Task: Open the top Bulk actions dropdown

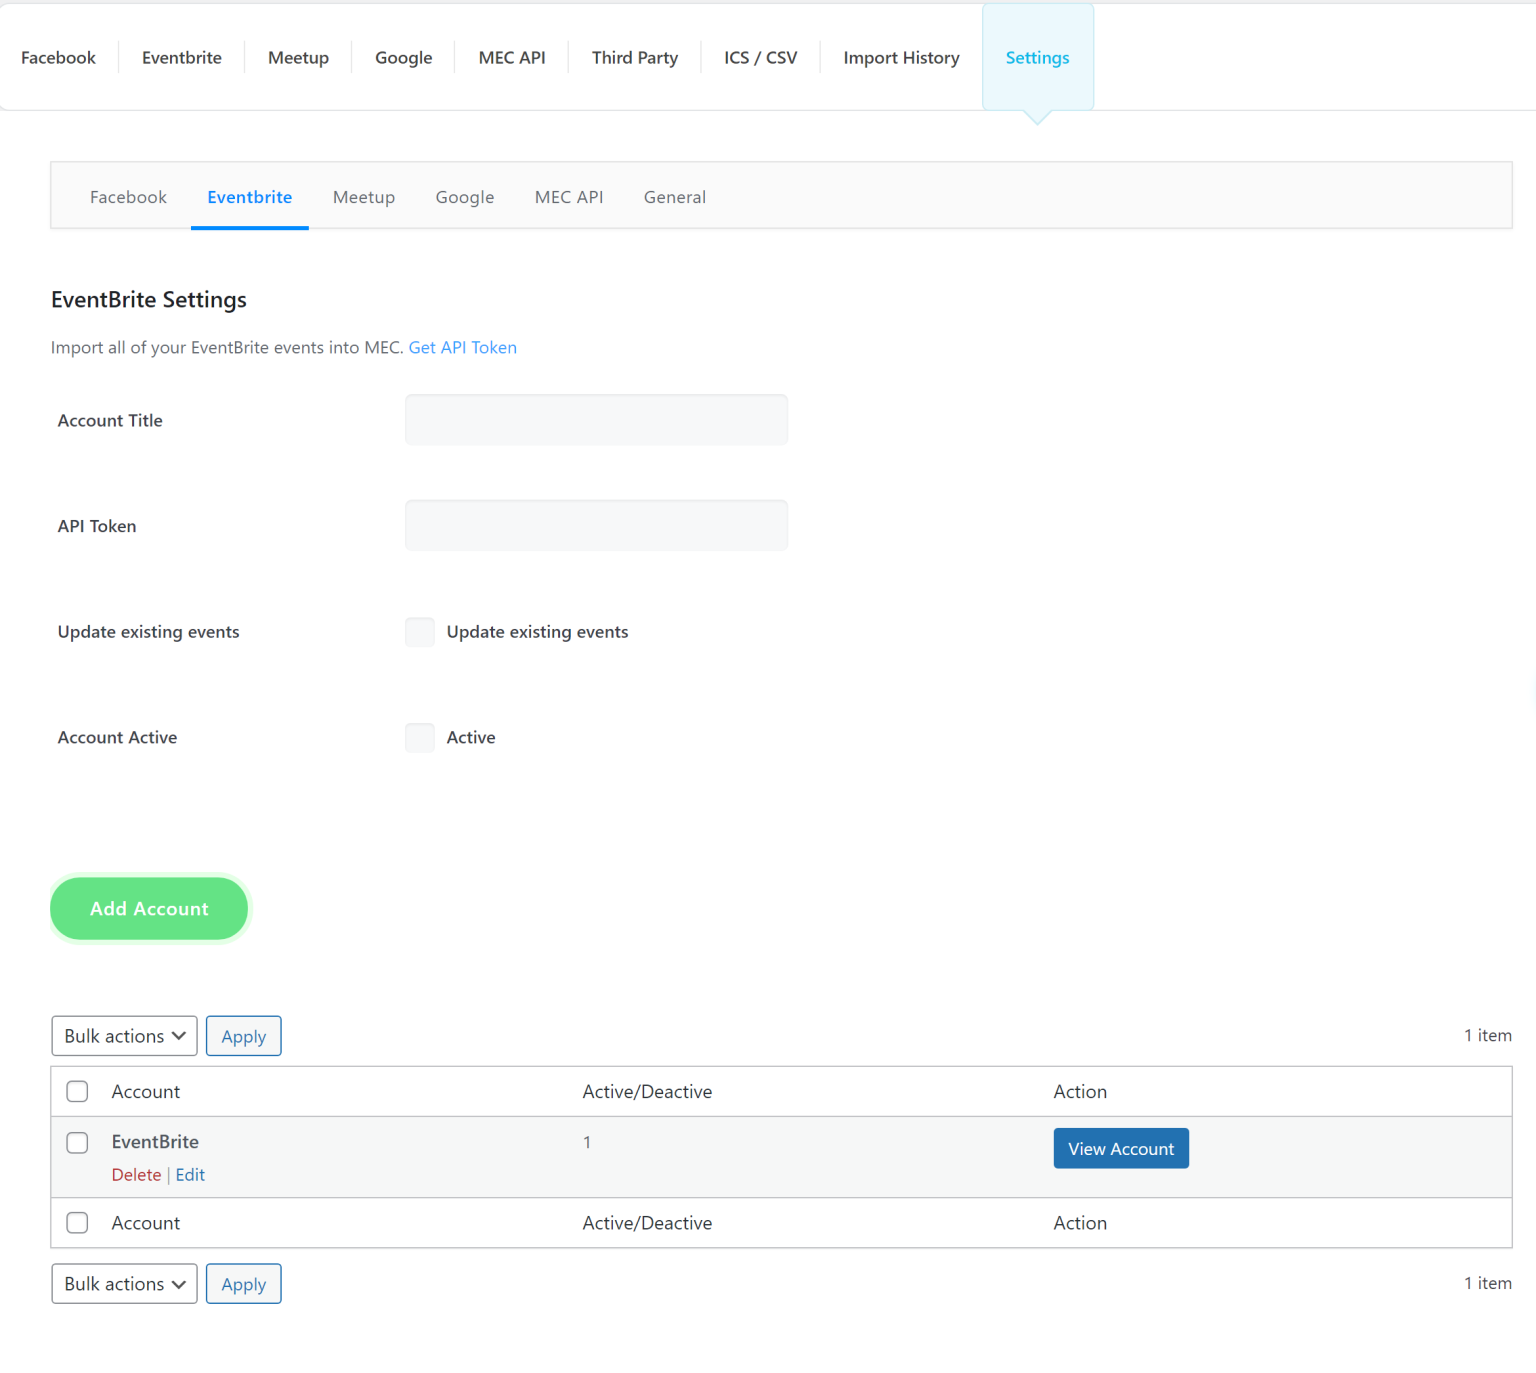Action: [x=124, y=1035]
